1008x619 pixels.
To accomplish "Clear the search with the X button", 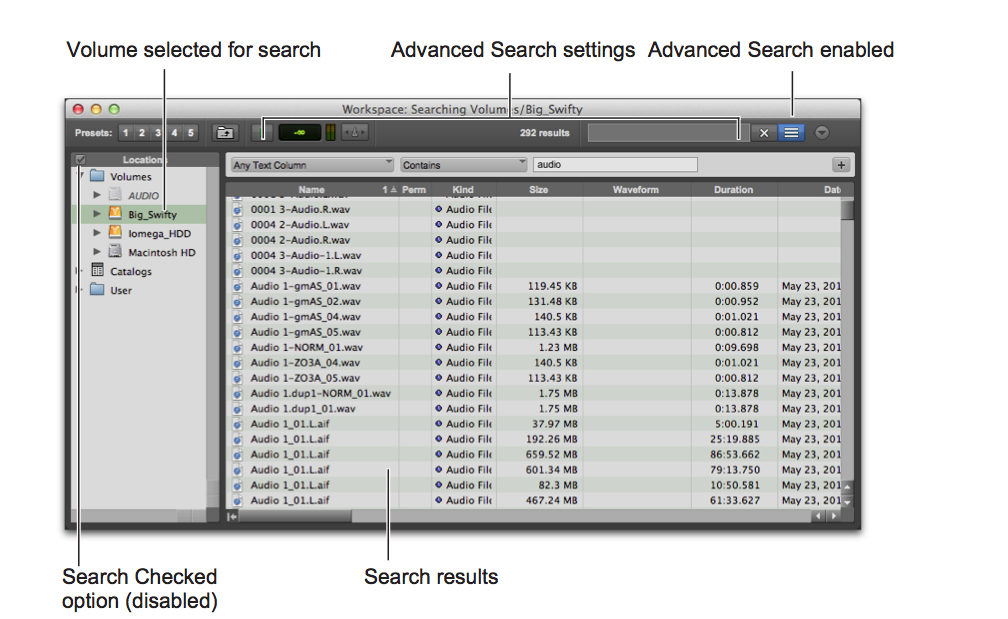I will click(x=763, y=132).
